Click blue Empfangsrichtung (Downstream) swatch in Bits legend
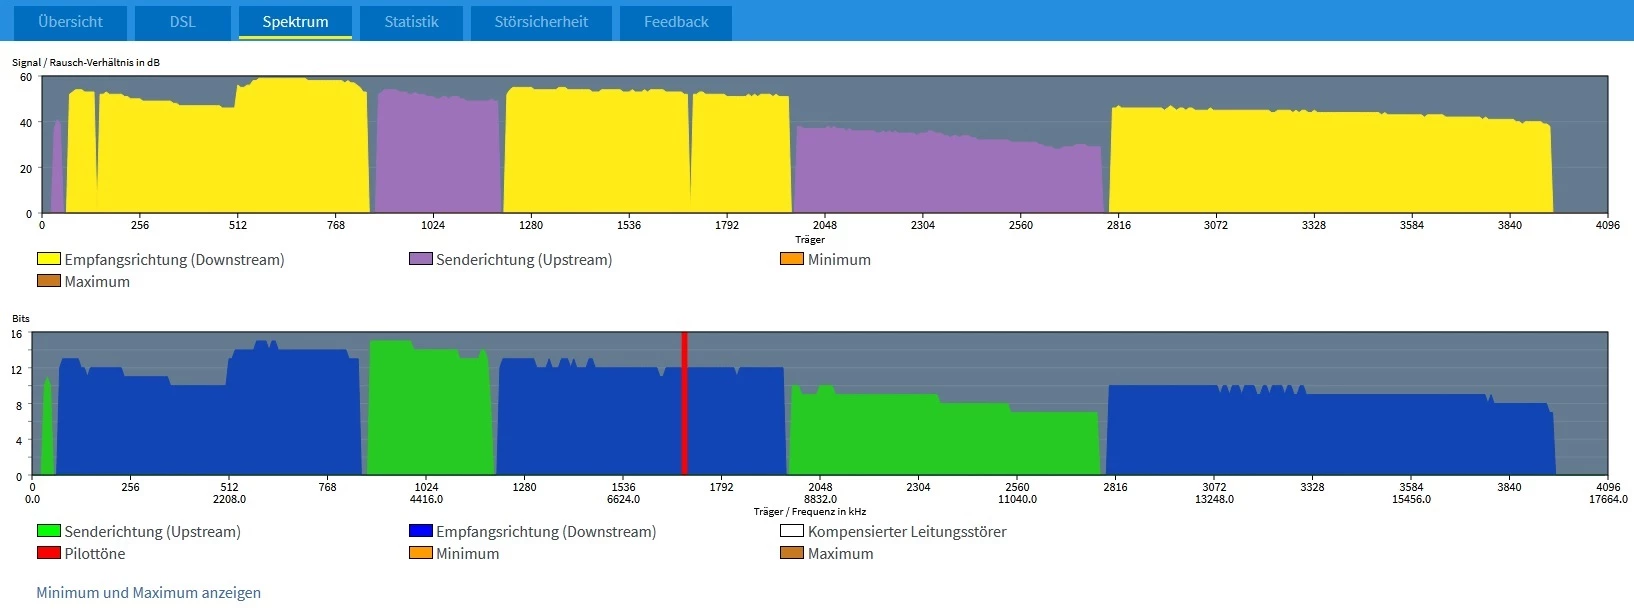This screenshot has width=1634, height=610. (x=421, y=531)
